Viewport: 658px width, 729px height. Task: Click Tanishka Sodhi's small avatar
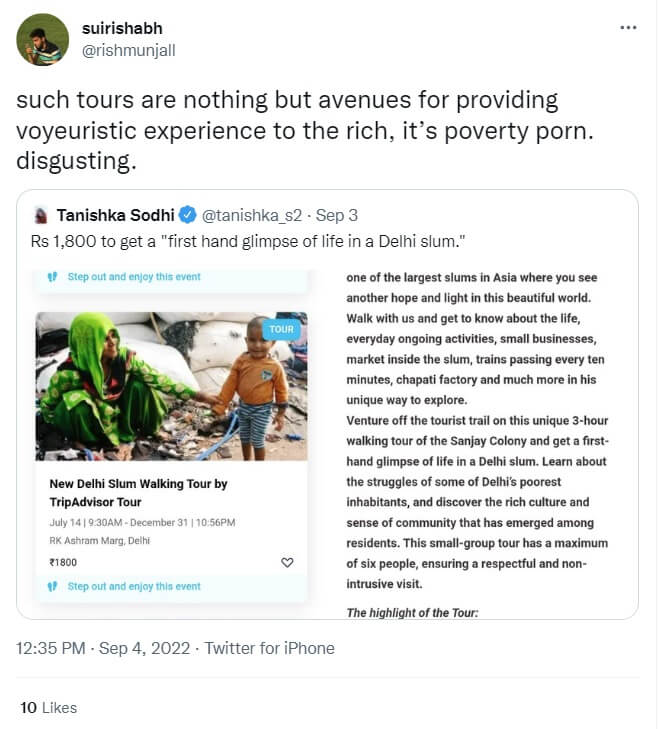point(41,215)
